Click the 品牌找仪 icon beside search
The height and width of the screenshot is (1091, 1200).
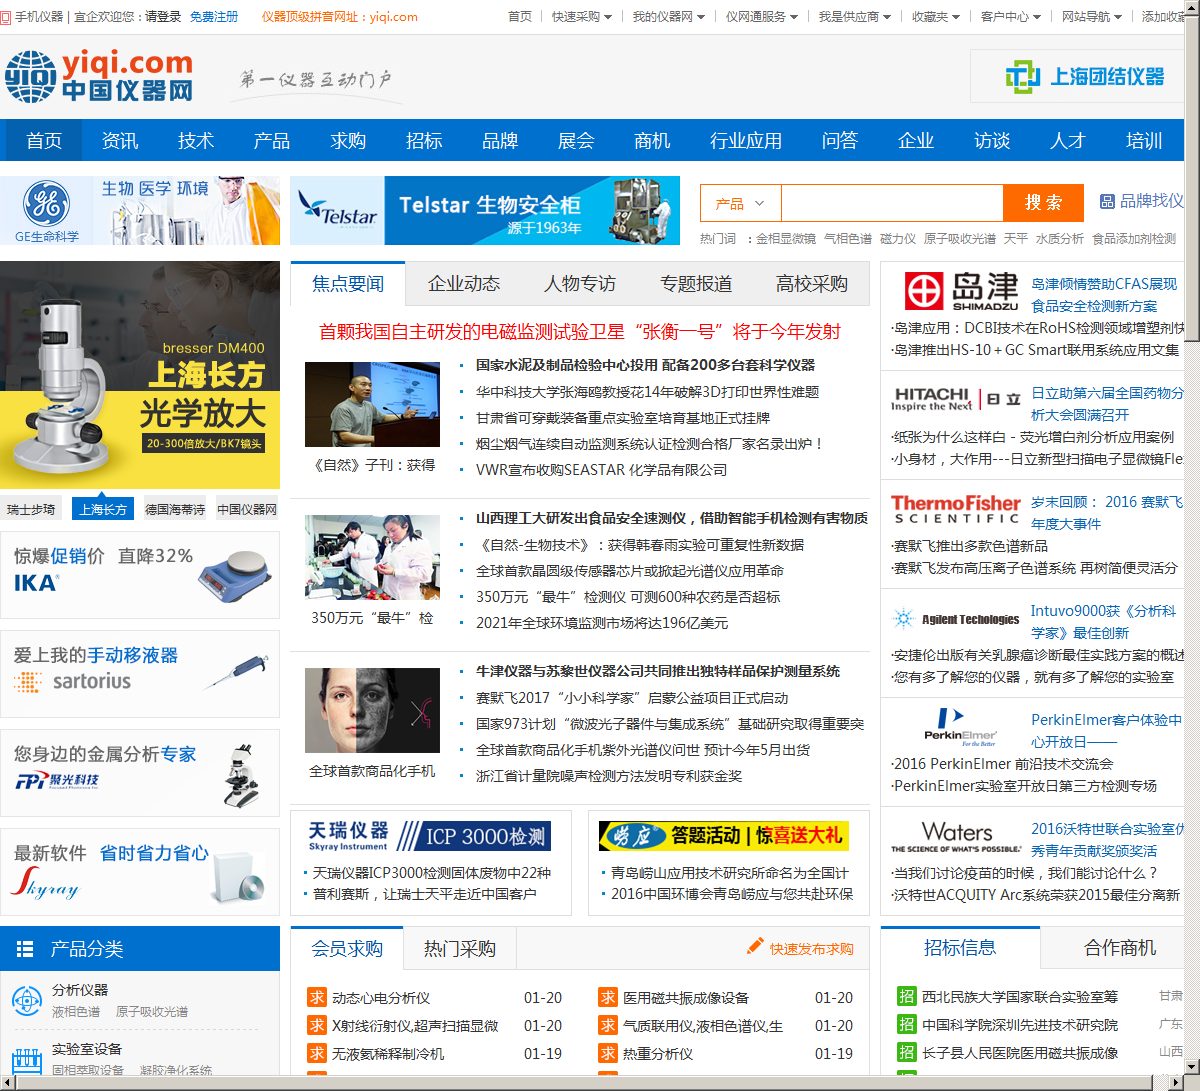1107,202
